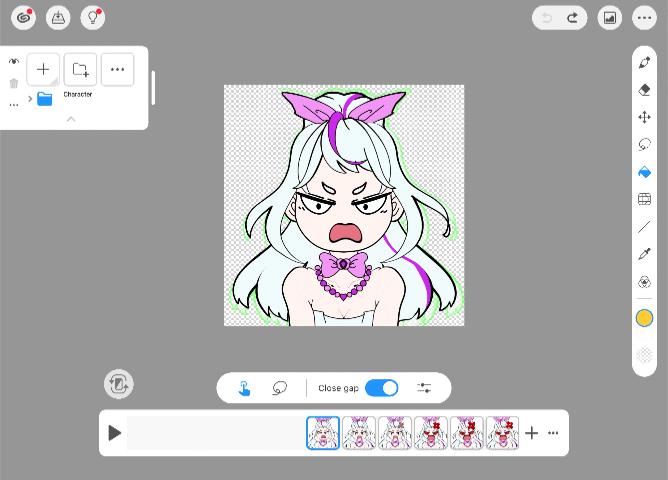Open timeline more options menu
Image resolution: width=668 pixels, height=480 pixels.
click(x=553, y=433)
